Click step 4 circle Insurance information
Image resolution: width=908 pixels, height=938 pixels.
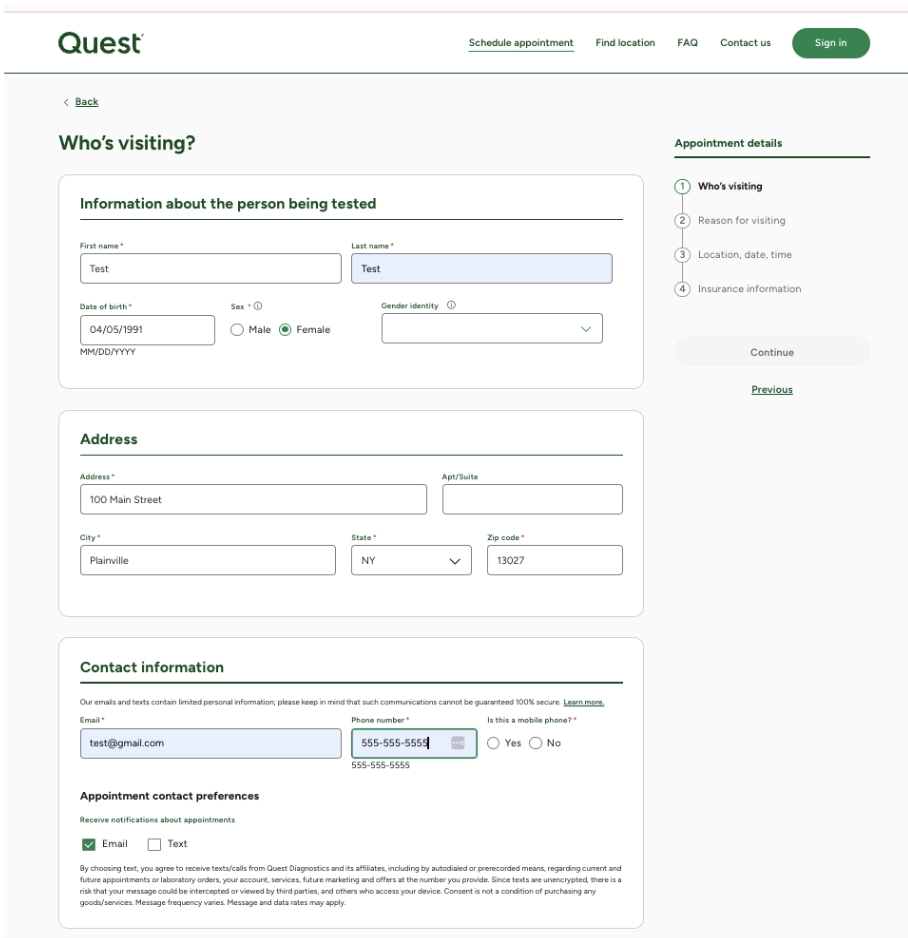point(682,288)
